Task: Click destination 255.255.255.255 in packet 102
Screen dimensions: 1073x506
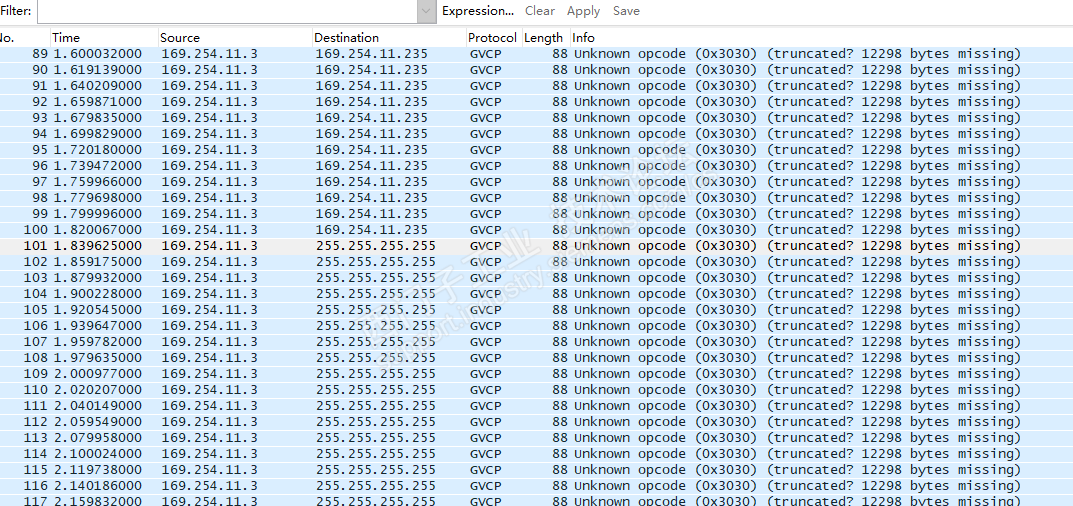Action: [x=376, y=262]
